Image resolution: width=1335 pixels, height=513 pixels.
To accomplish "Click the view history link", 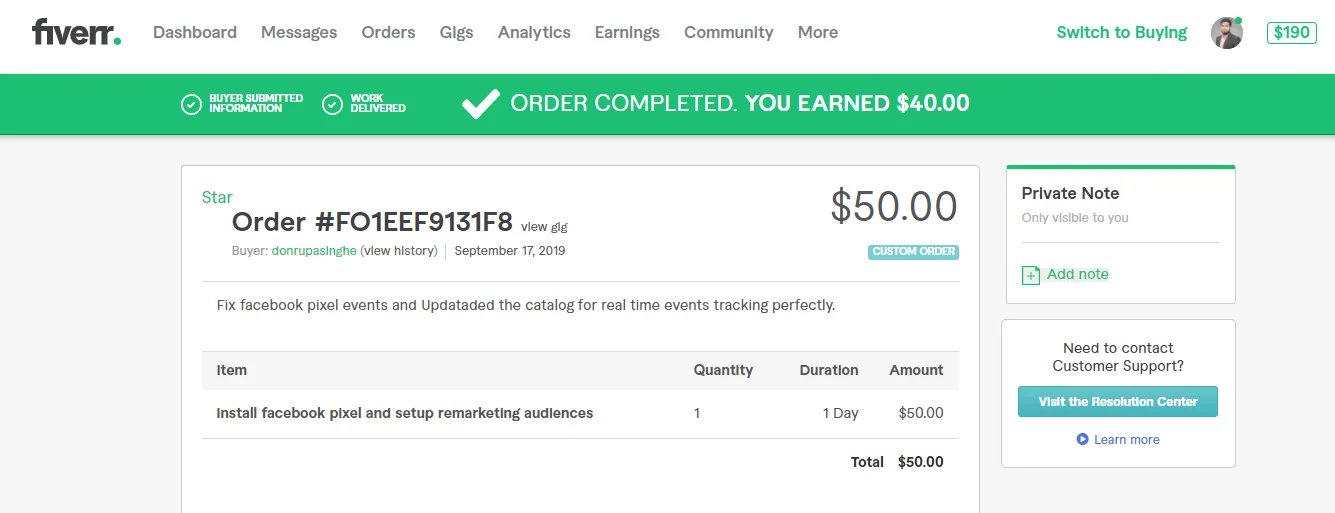I will click(x=400, y=251).
